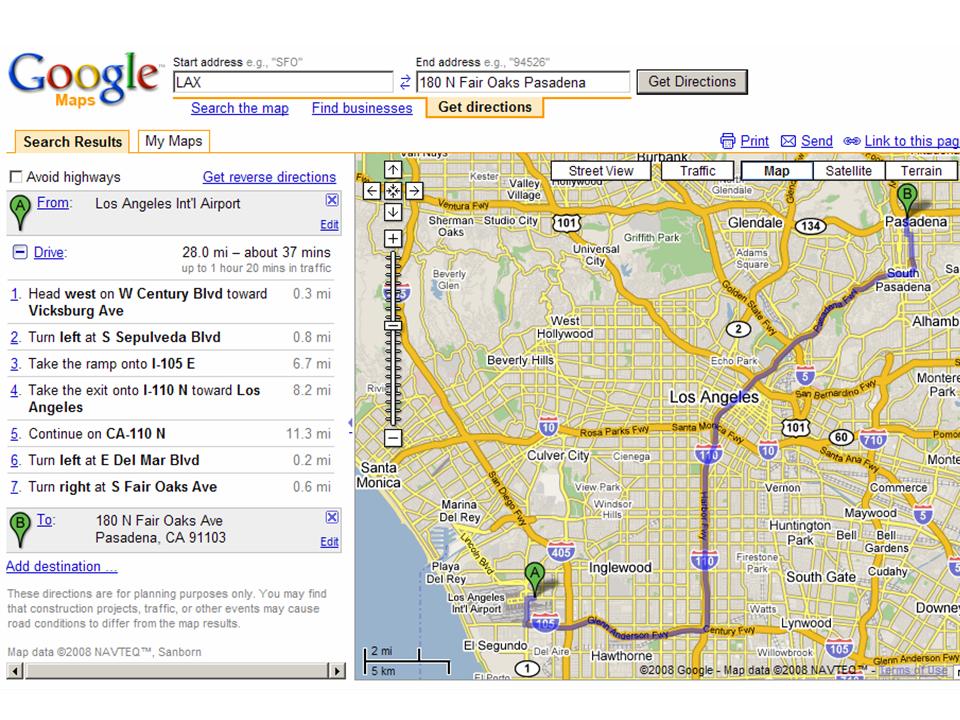Open step 2 Turn left at S Sepulveda
Screen dimensions: 960x720
click(x=171, y=337)
